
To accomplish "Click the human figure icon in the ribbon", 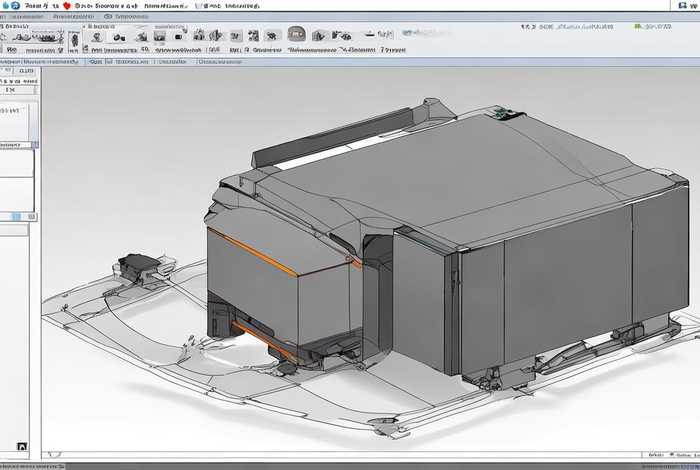I will click(x=74, y=40).
